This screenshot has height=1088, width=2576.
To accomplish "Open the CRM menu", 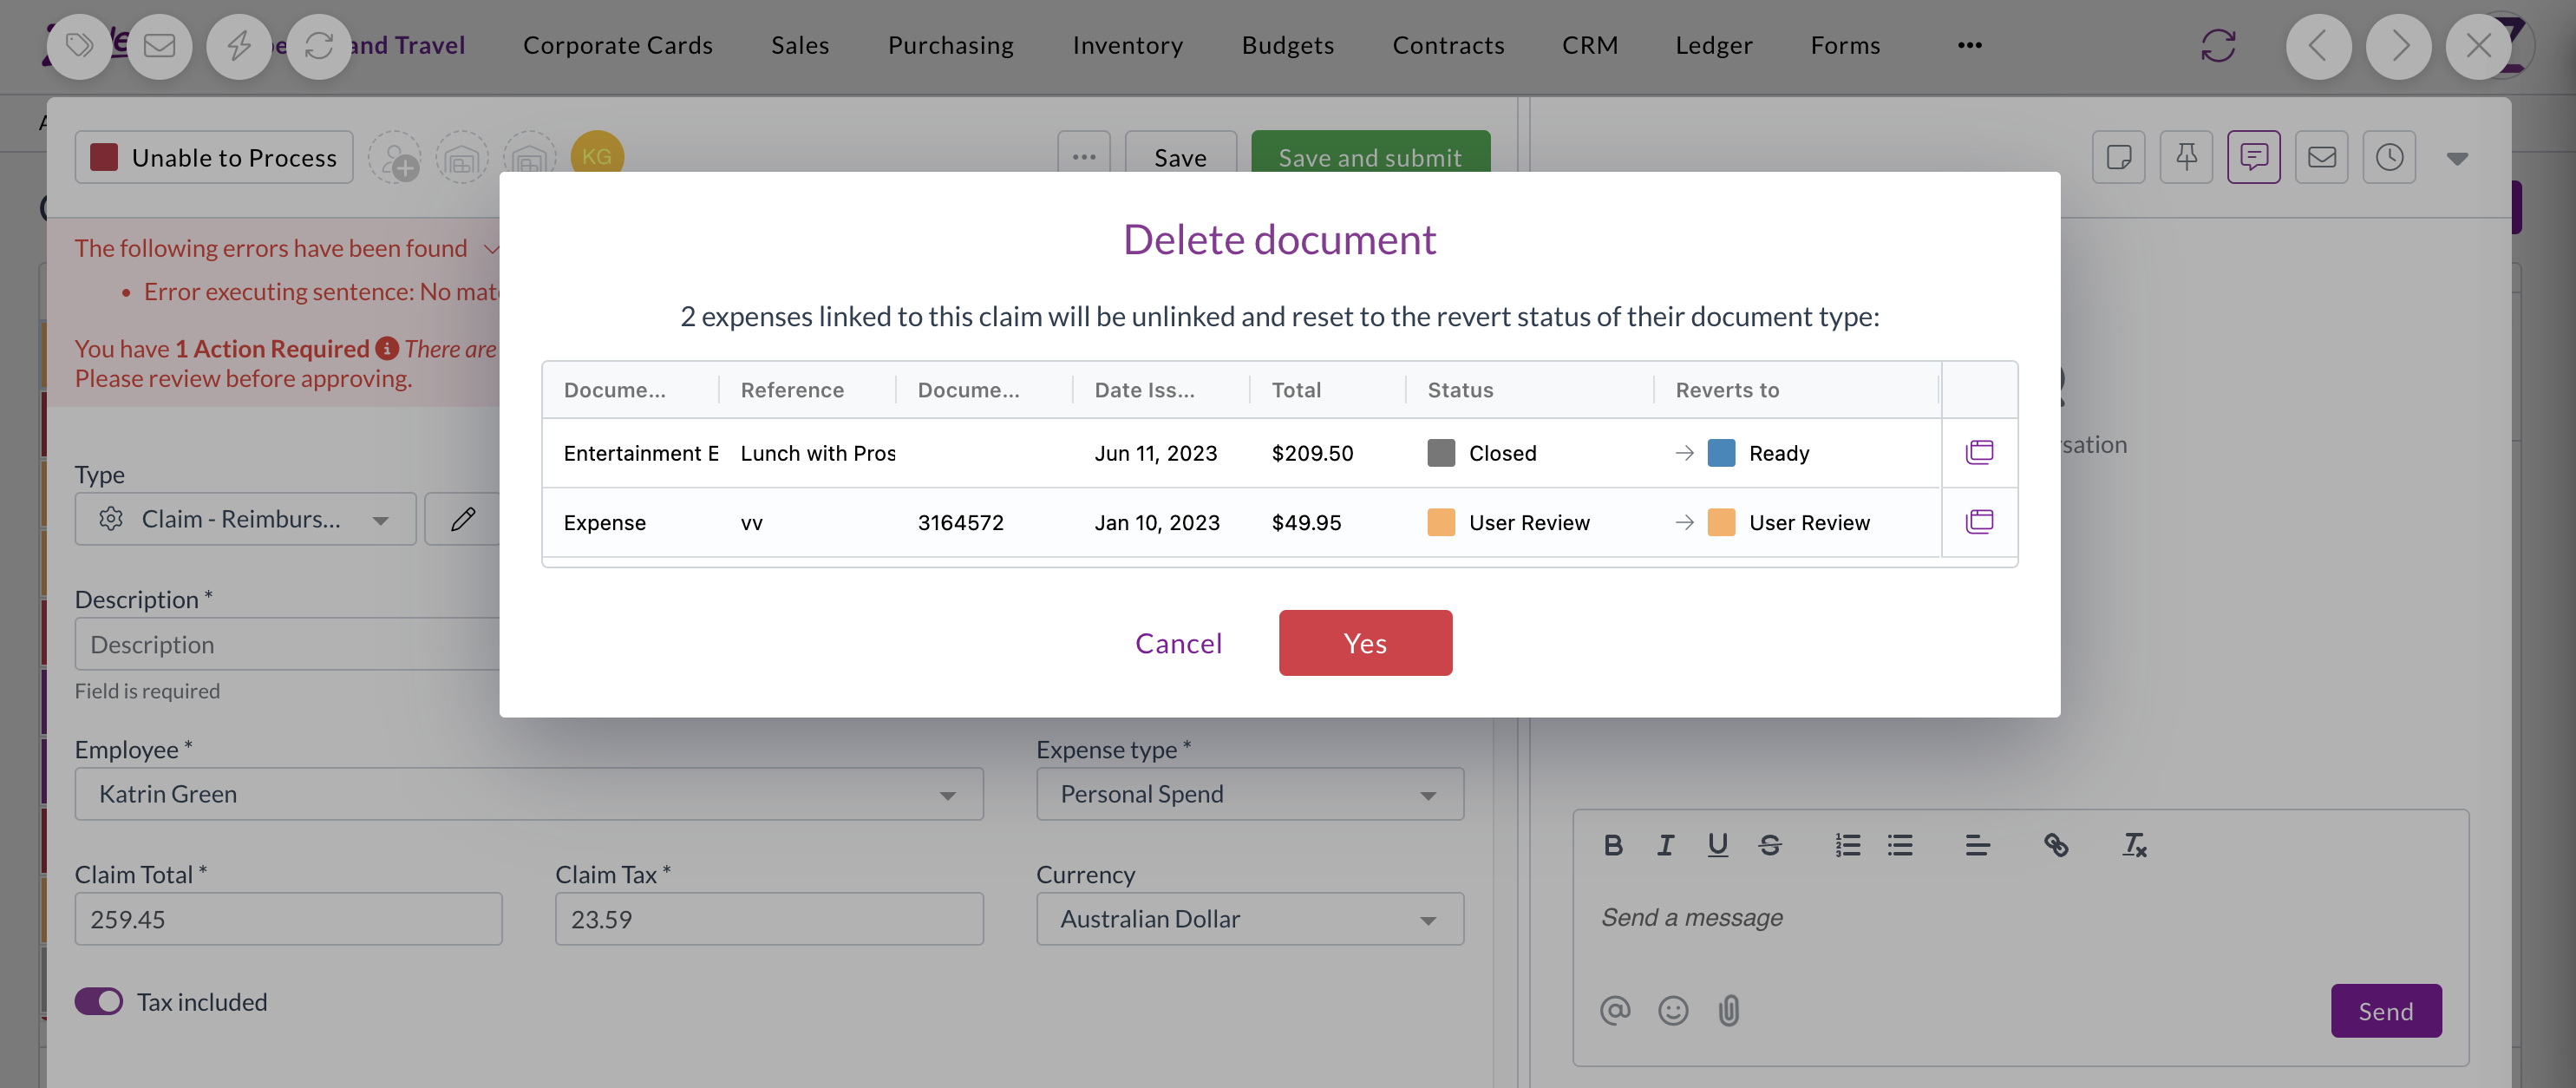I will coord(1590,45).
